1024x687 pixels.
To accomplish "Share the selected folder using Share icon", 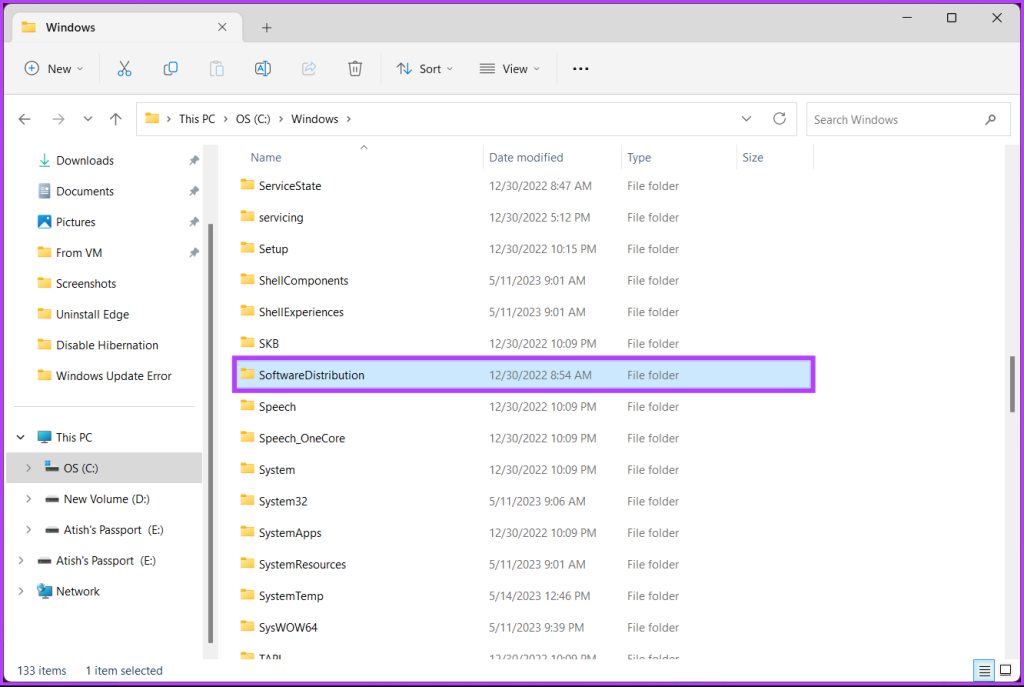I will pos(308,68).
